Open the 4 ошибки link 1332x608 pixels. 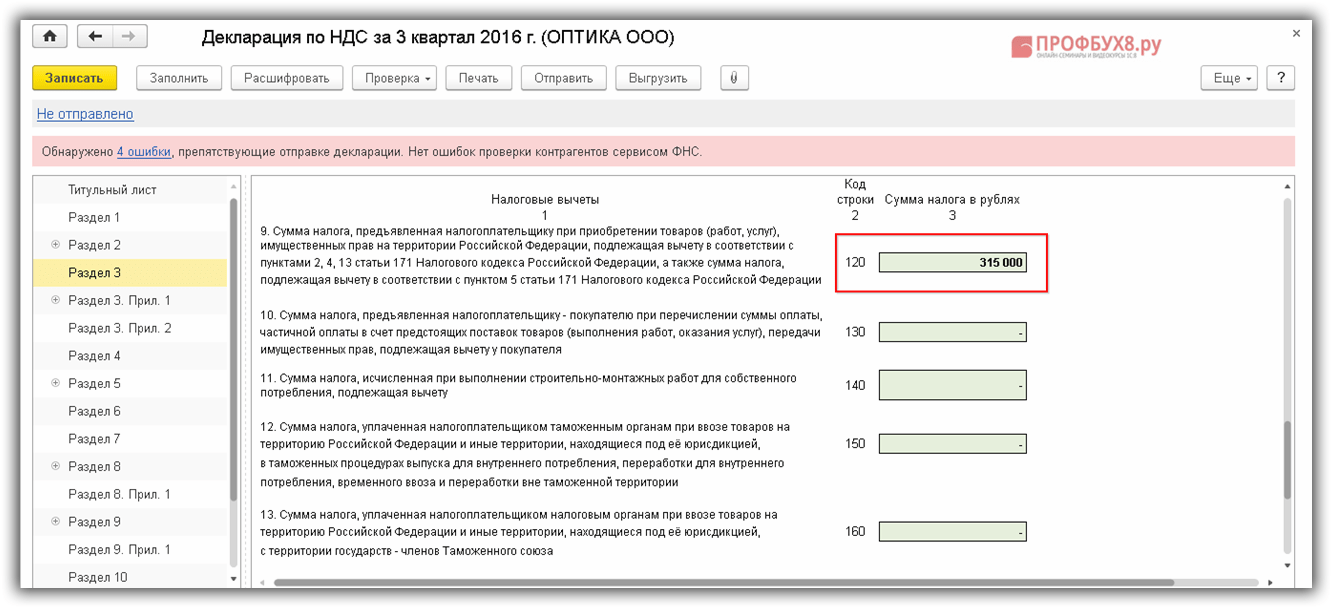(145, 152)
